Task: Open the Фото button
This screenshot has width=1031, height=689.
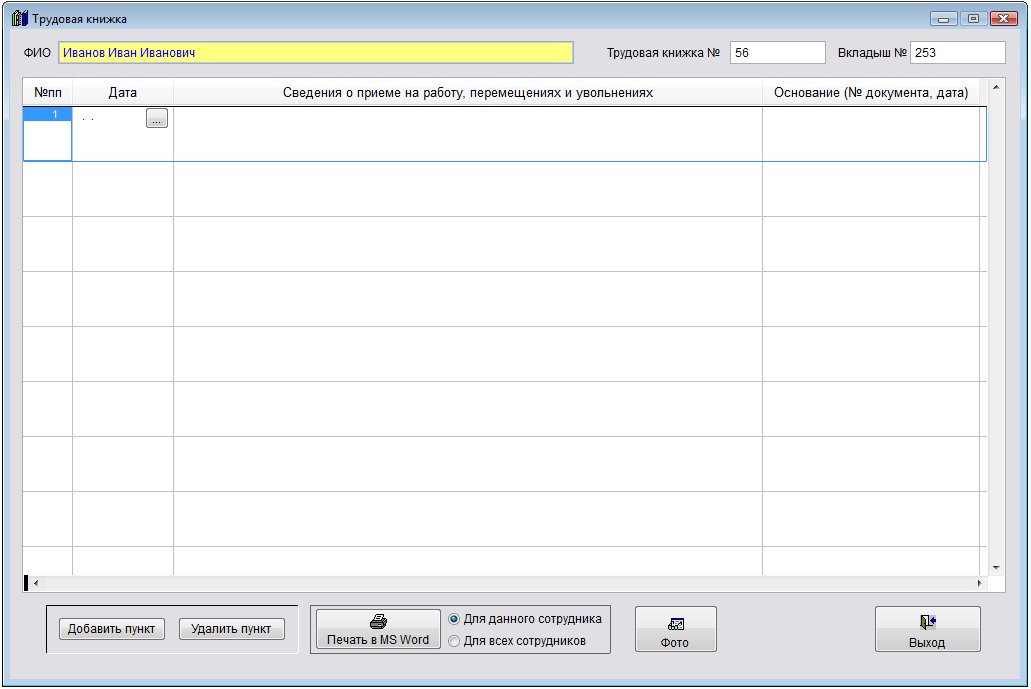Action: click(675, 629)
